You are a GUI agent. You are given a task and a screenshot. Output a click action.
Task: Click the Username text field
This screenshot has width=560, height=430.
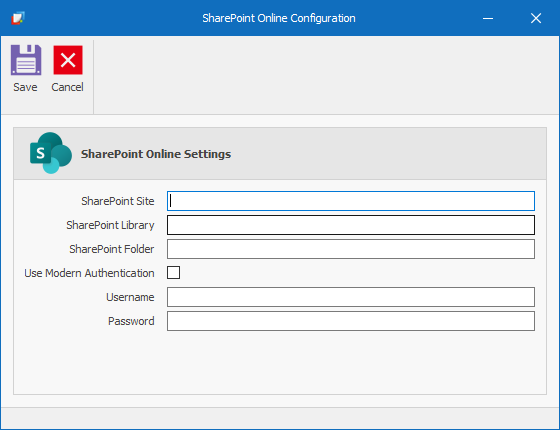tap(351, 297)
